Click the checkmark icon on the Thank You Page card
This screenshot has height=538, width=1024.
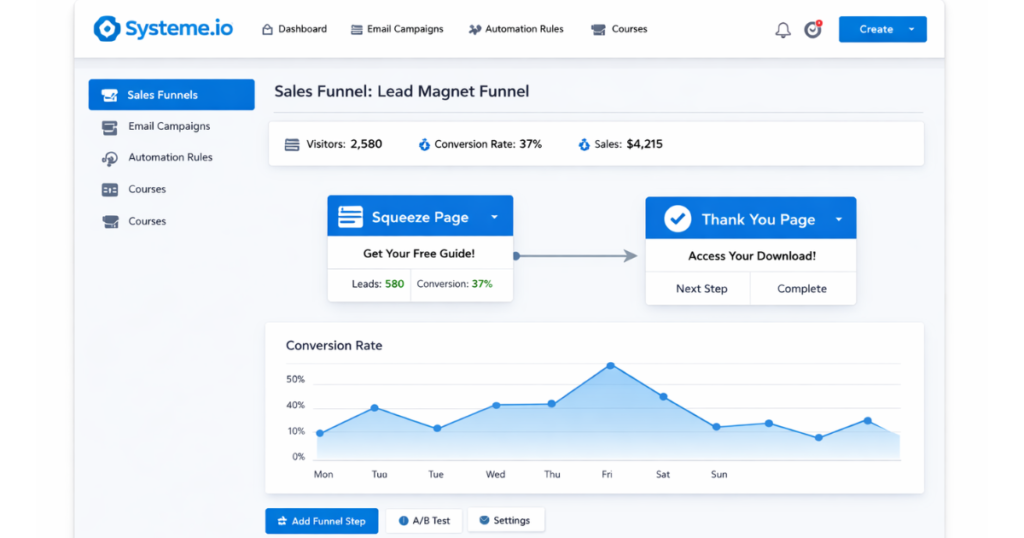pos(678,219)
